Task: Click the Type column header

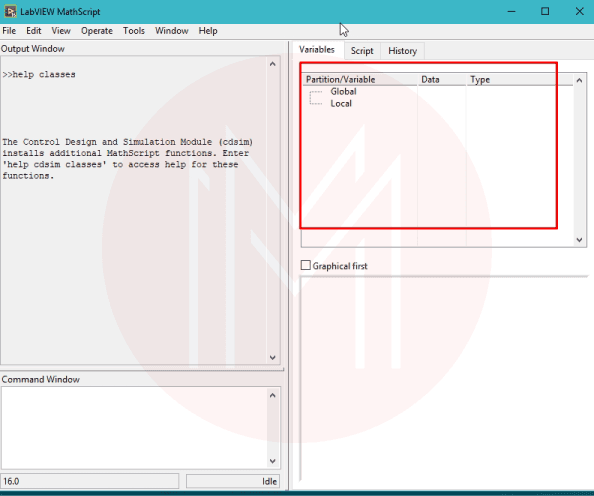Action: click(520, 80)
